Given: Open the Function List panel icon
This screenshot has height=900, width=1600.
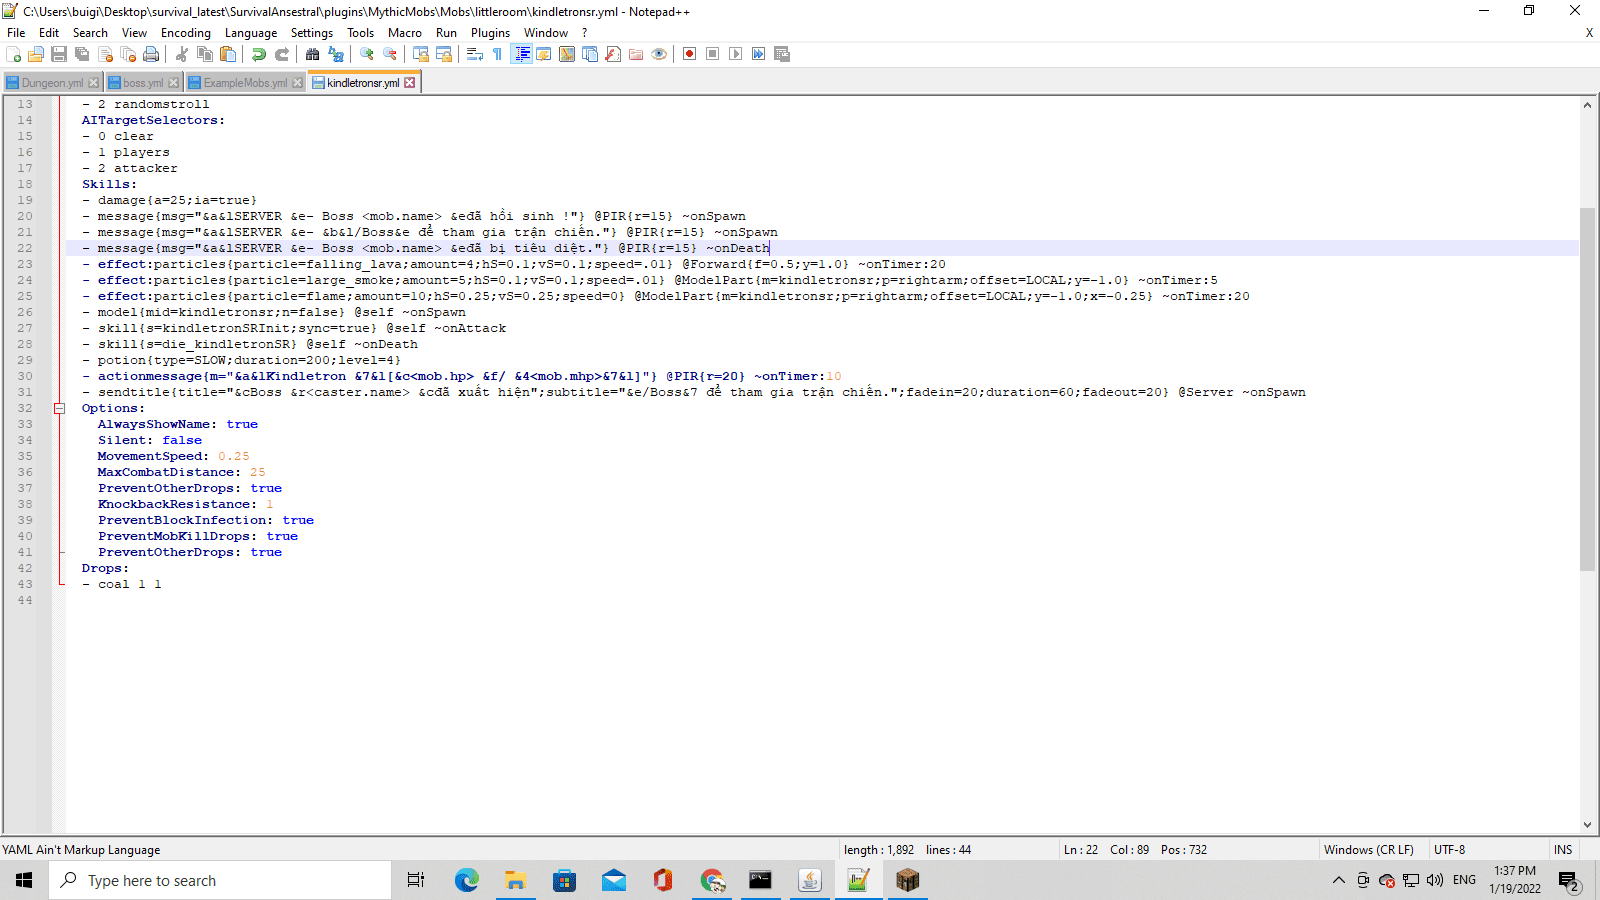Looking at the screenshot, I should (613, 54).
